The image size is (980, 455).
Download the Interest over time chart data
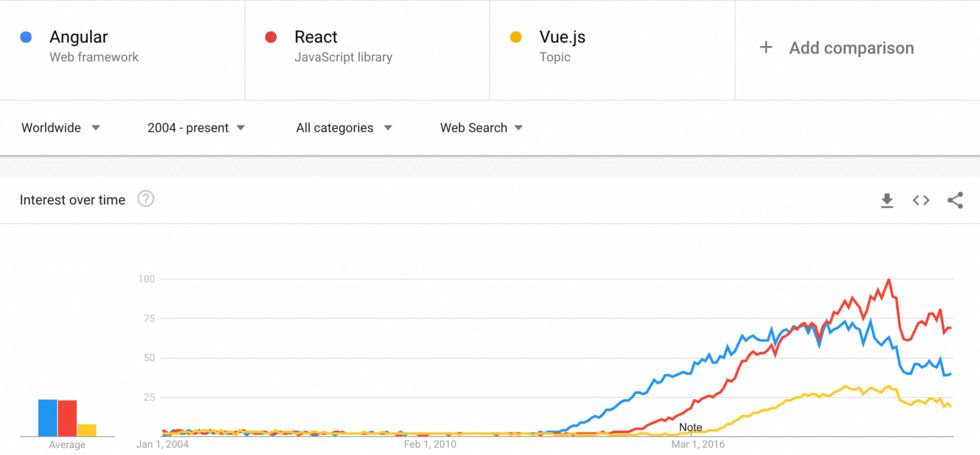tap(887, 200)
